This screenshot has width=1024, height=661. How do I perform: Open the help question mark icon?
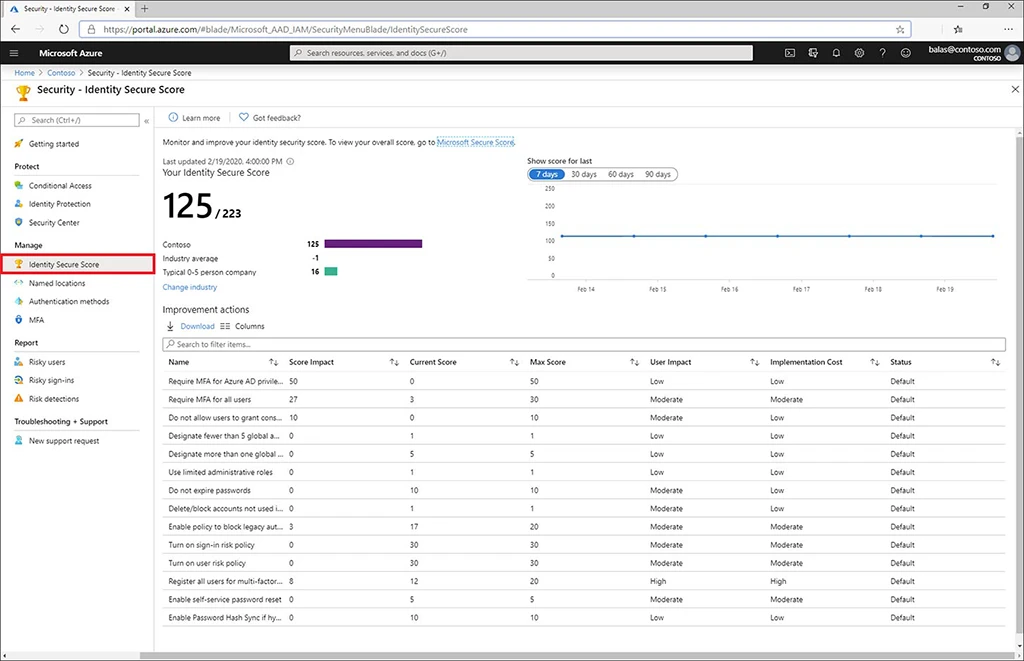[x=882, y=53]
